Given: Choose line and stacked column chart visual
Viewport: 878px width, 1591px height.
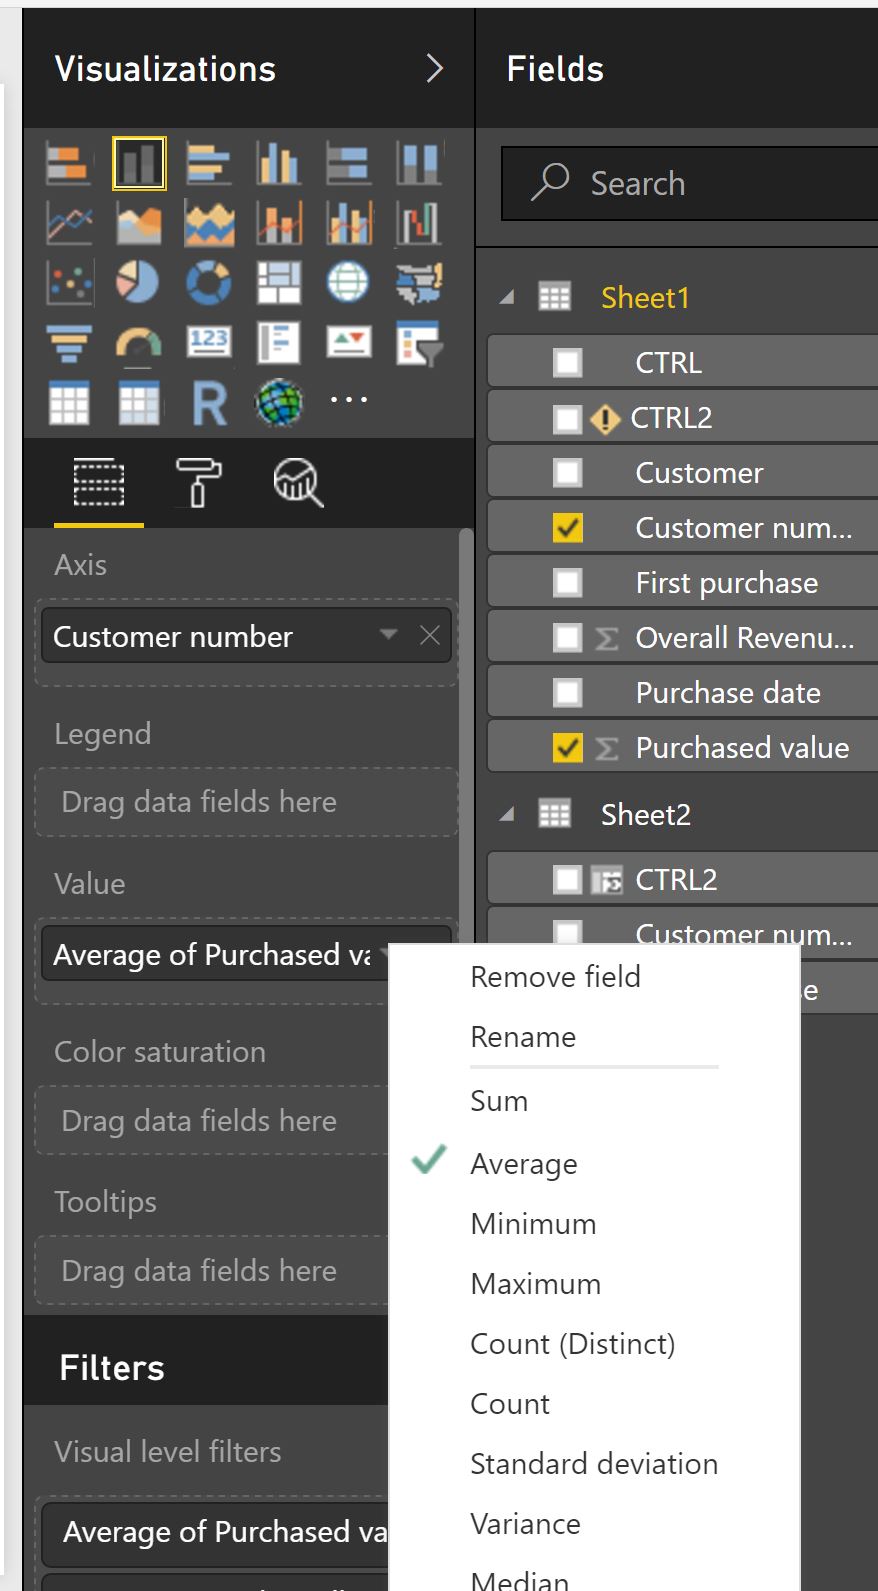Looking at the screenshot, I should pyautogui.click(x=278, y=224).
